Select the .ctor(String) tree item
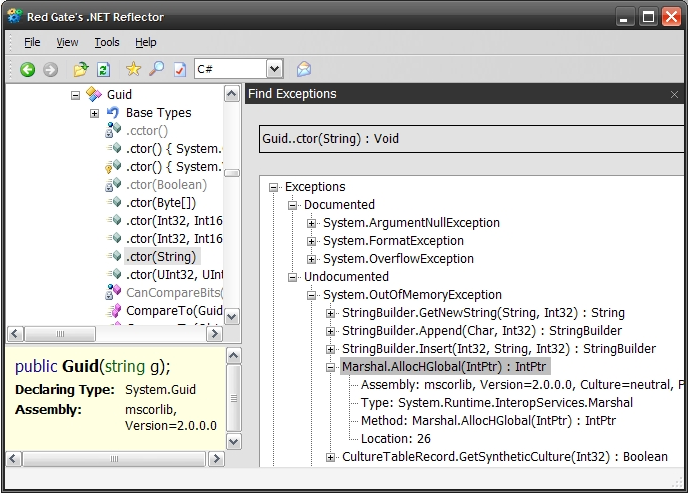689x494 pixels. (161, 257)
